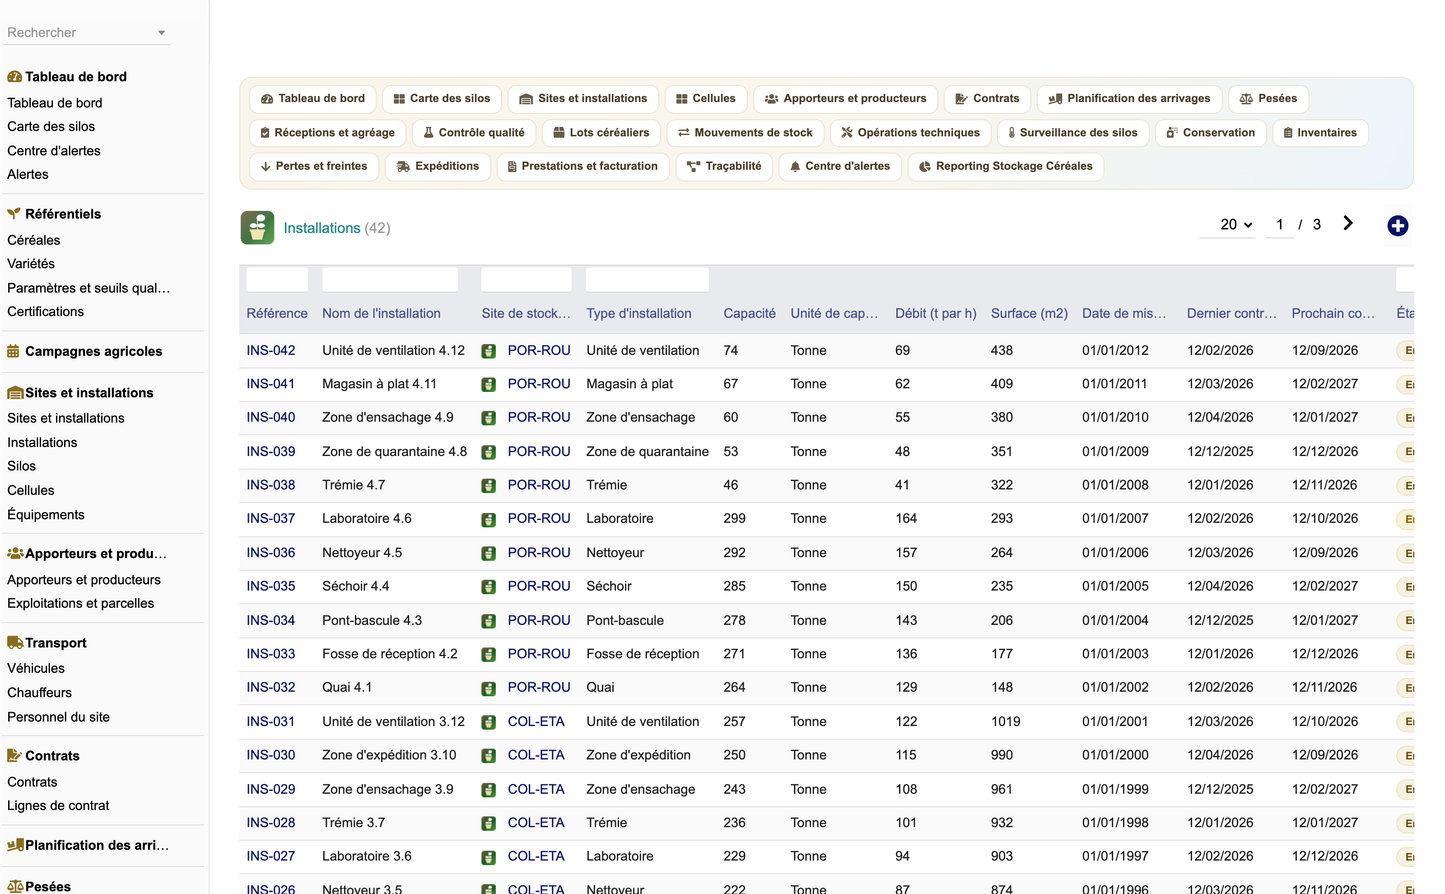
Task: Sort by Débit (t par h) column header
Action: [936, 314]
